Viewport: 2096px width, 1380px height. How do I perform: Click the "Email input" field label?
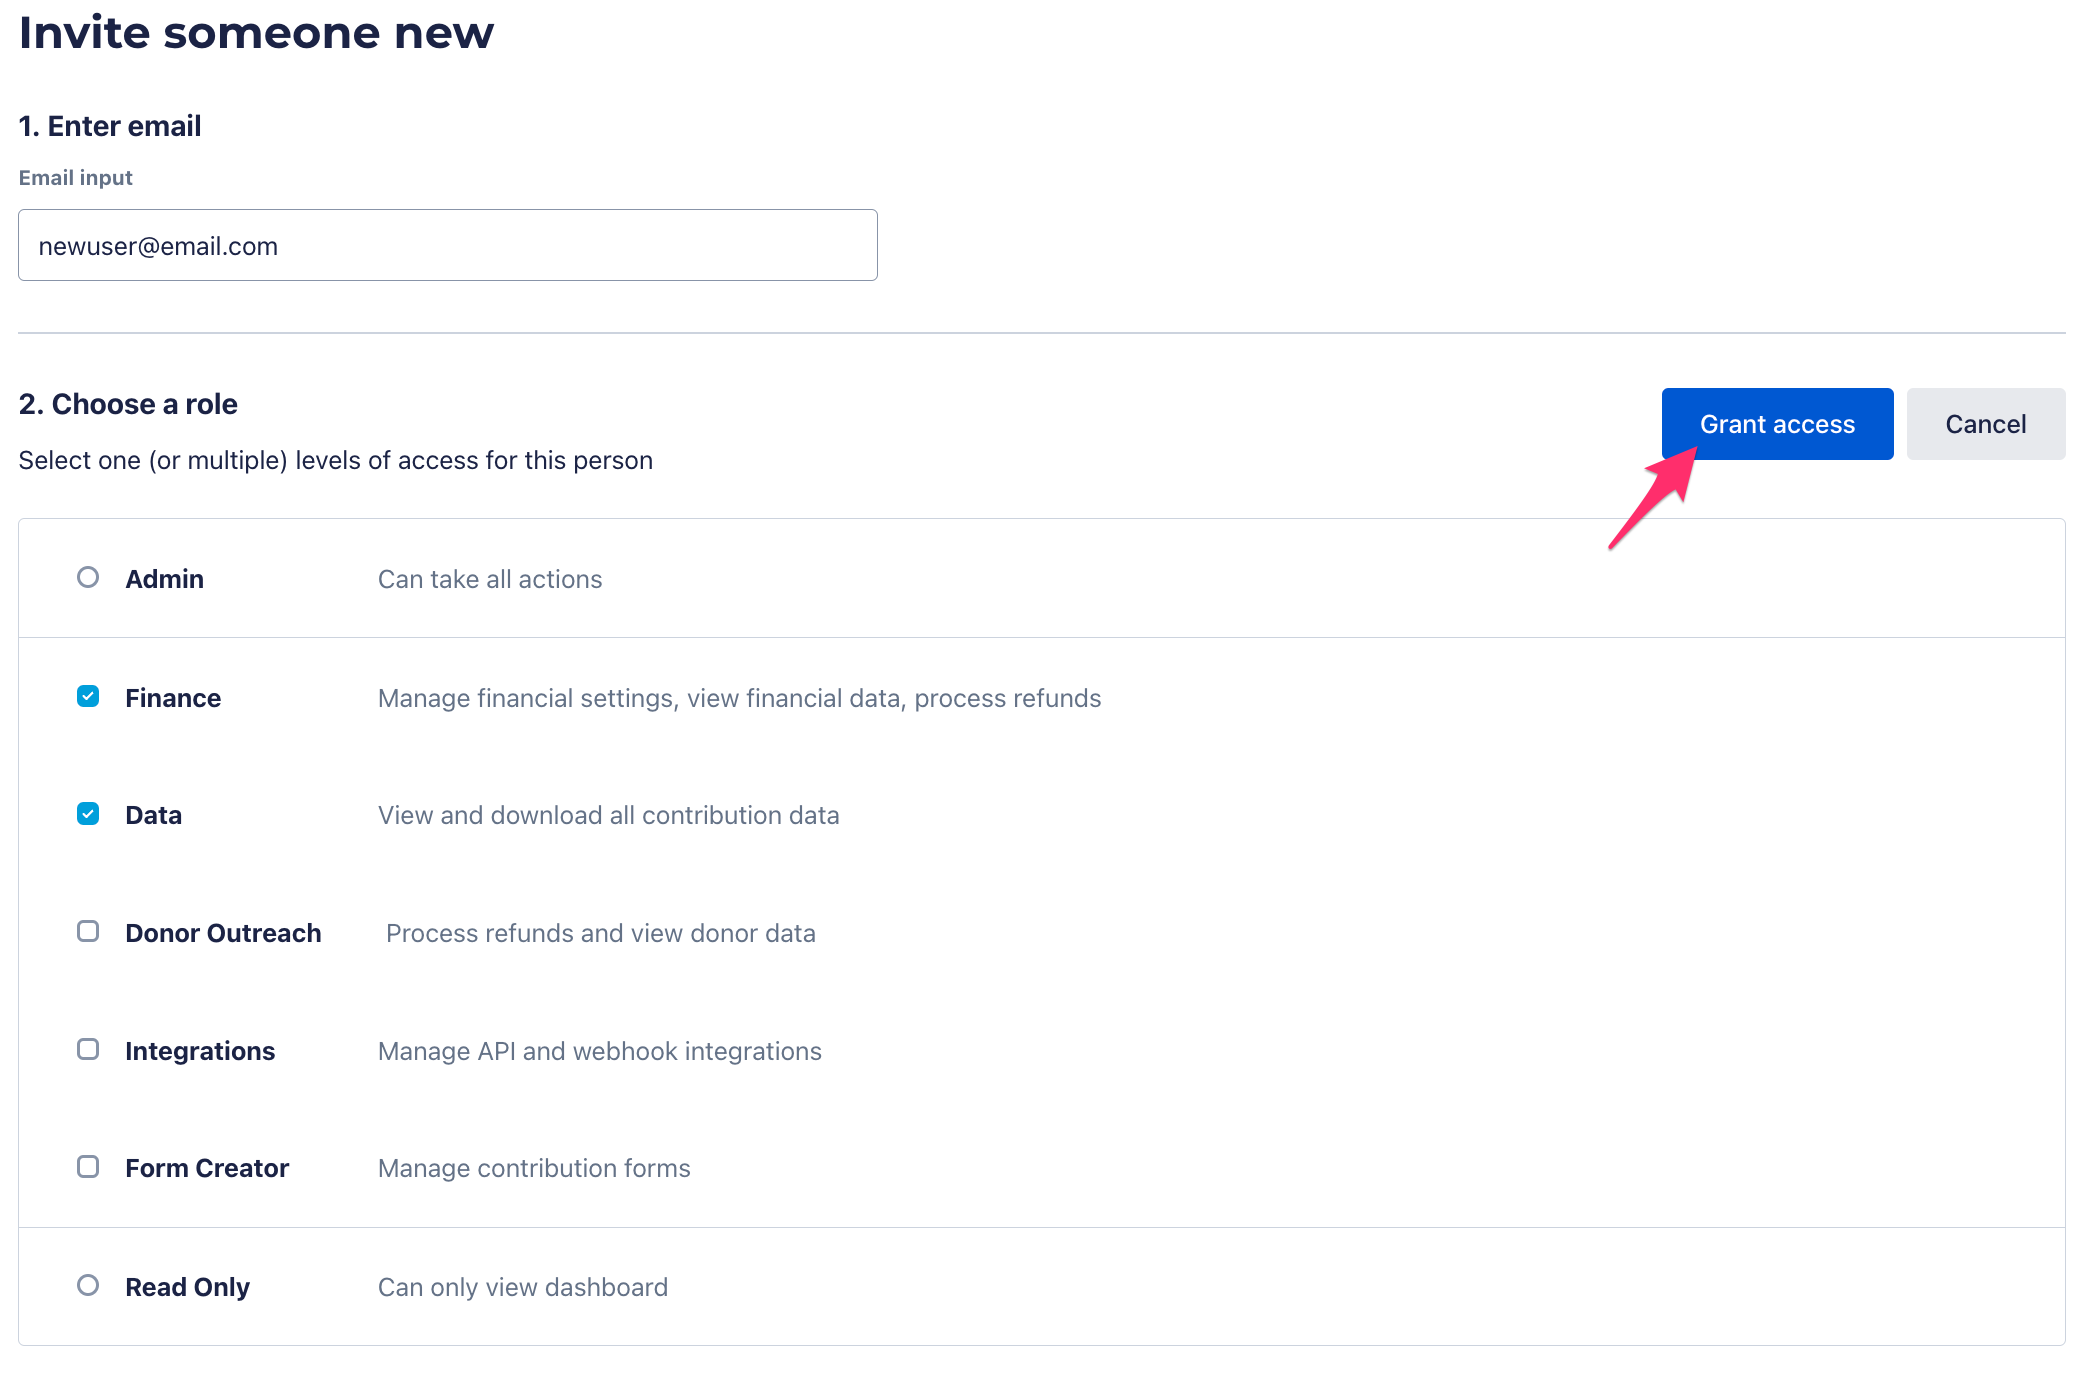[76, 178]
